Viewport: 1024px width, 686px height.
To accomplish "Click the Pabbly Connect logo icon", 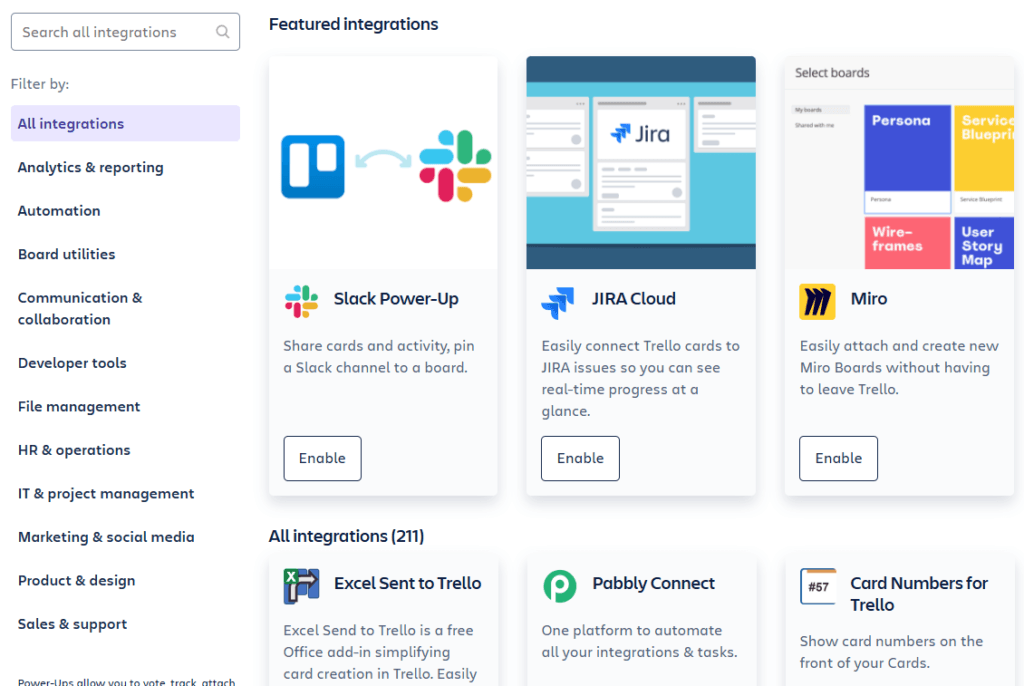I will (560, 586).
